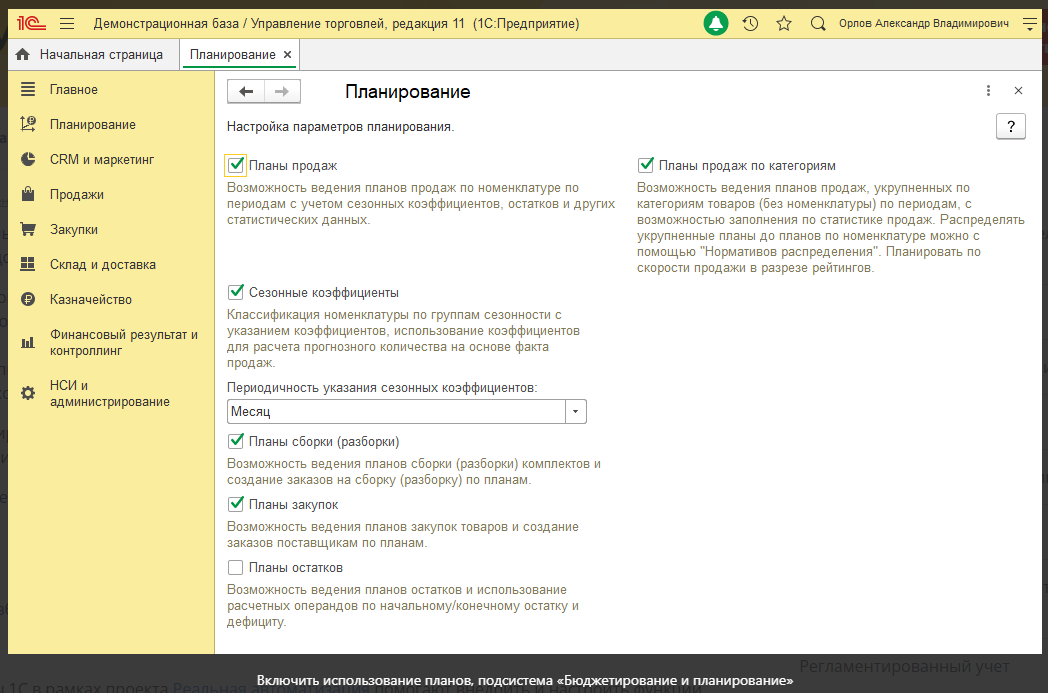Go back with the left arrow
This screenshot has height=693, width=1048.
tap(246, 92)
